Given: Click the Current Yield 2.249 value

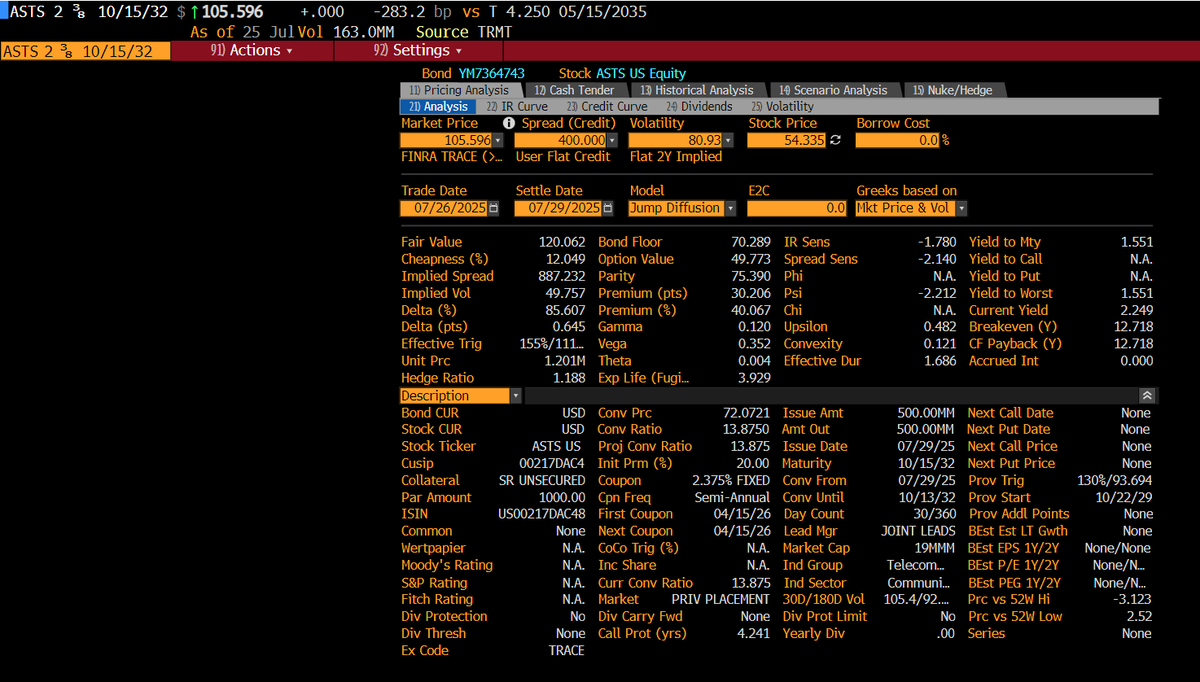Looking at the screenshot, I should (1136, 310).
